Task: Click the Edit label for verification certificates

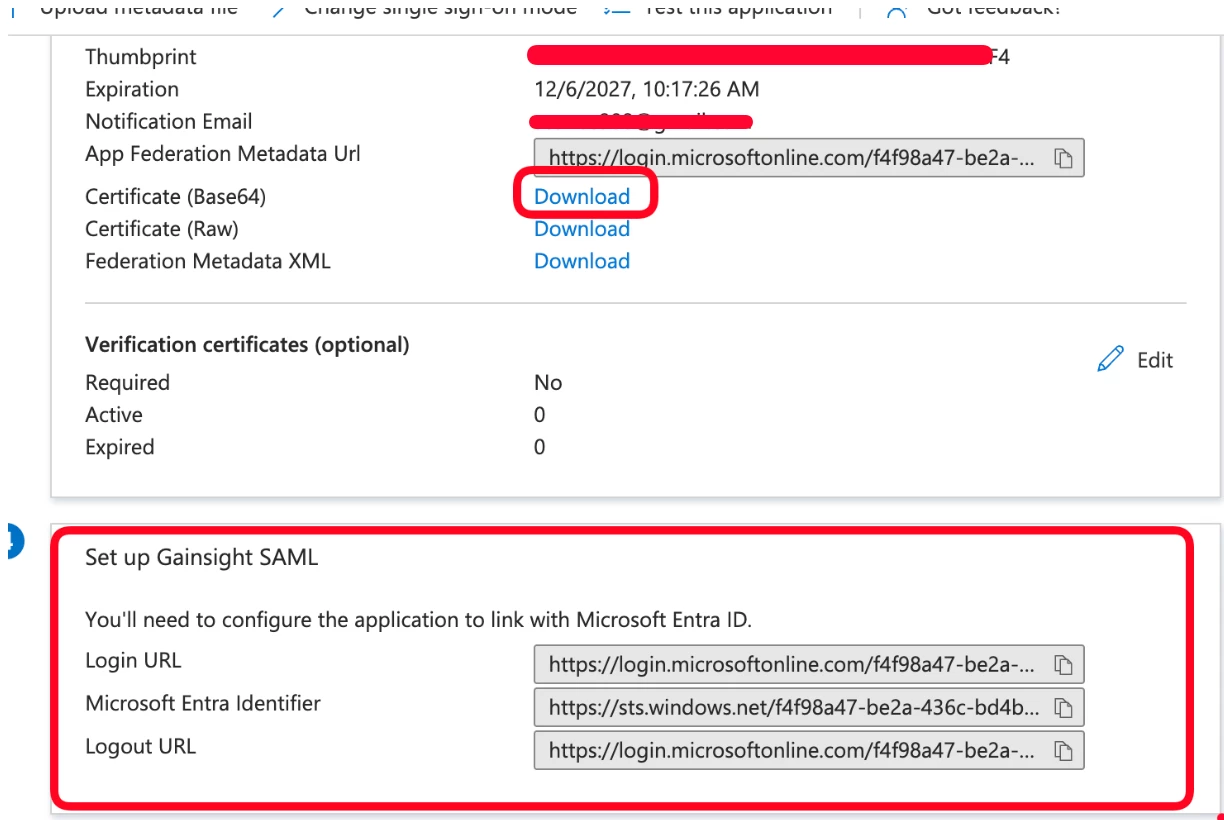Action: coord(1155,360)
